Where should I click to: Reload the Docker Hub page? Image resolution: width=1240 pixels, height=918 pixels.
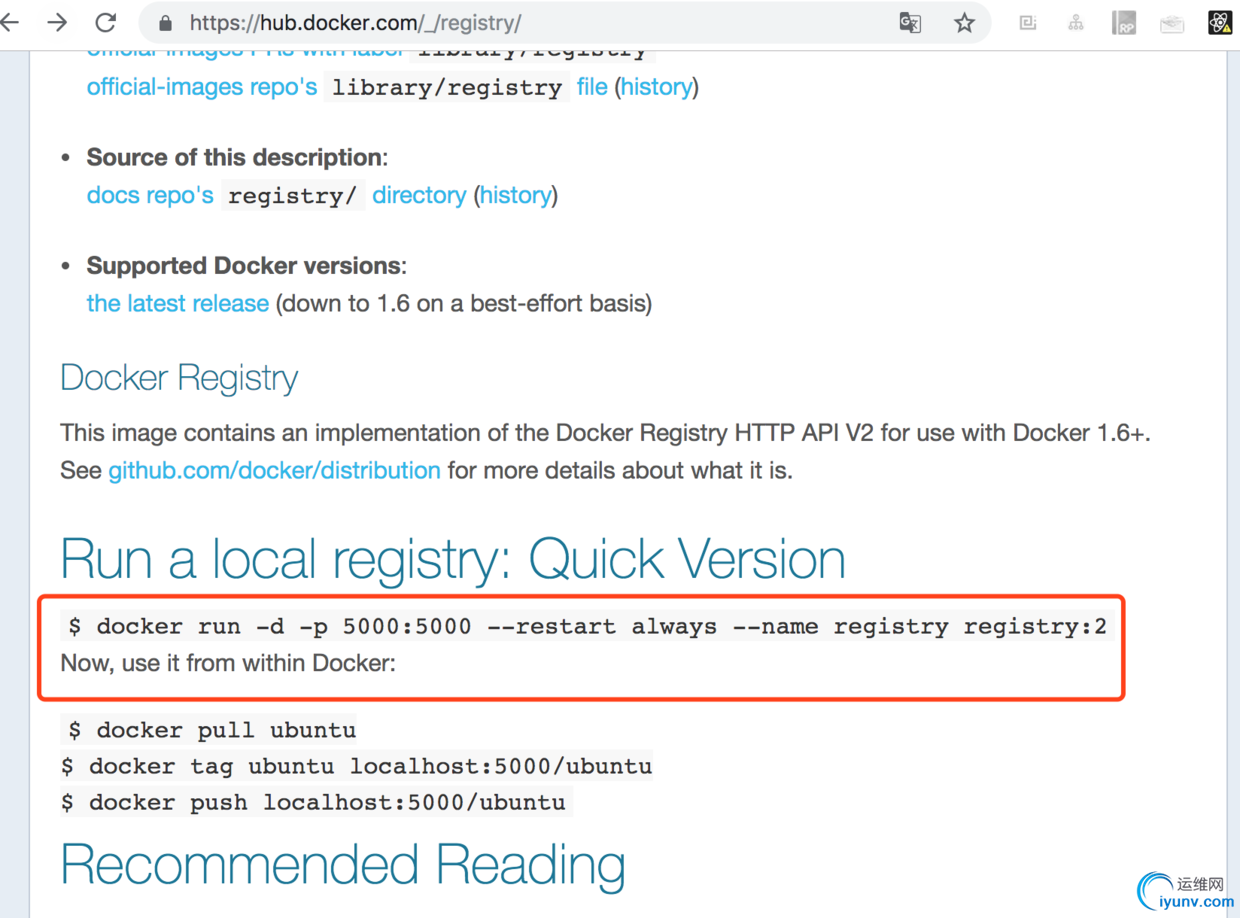pyautogui.click(x=106, y=22)
